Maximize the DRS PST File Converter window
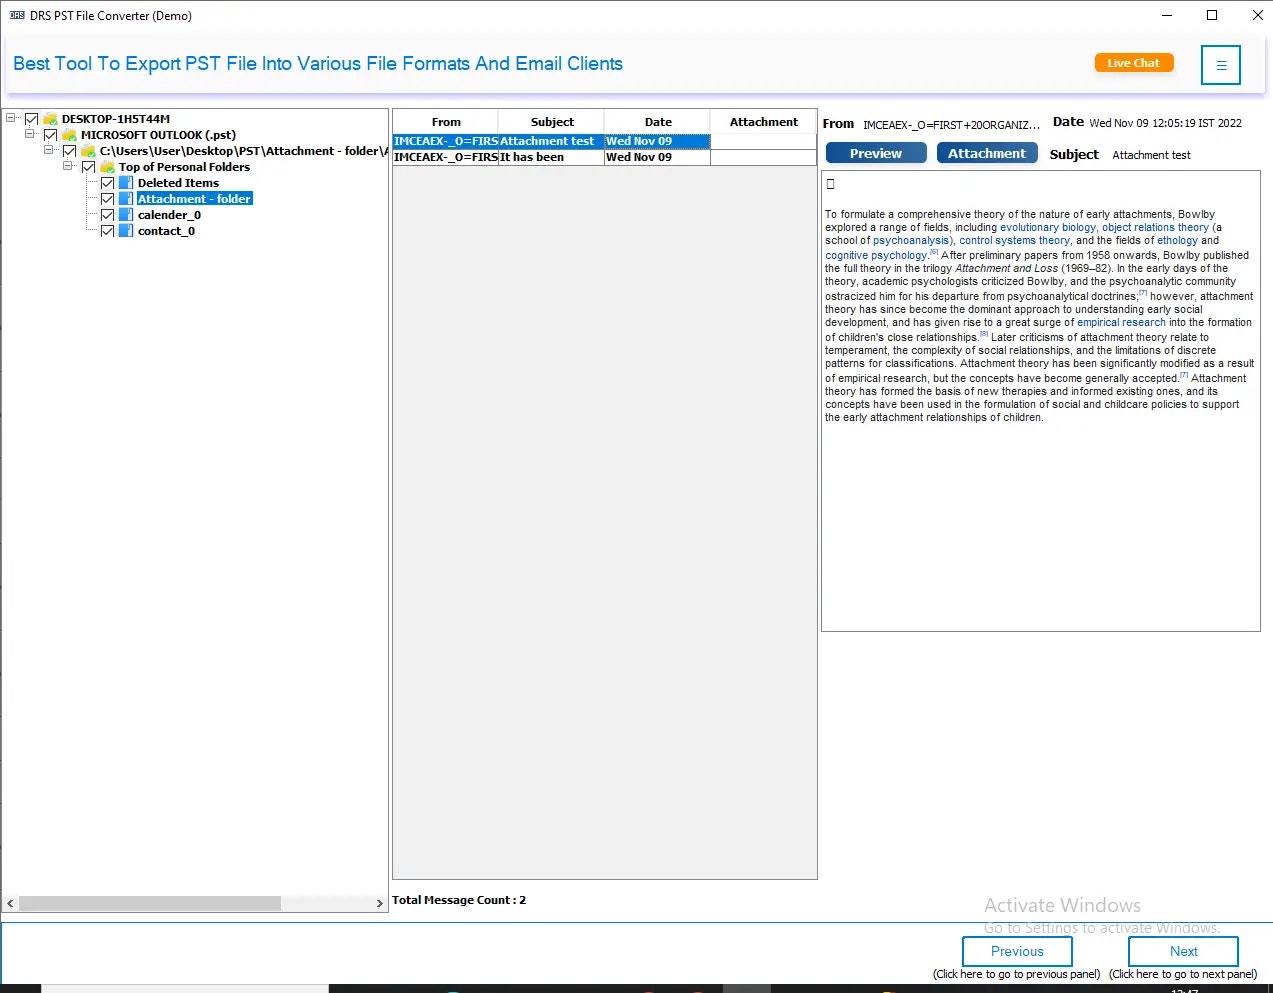 [x=1212, y=15]
